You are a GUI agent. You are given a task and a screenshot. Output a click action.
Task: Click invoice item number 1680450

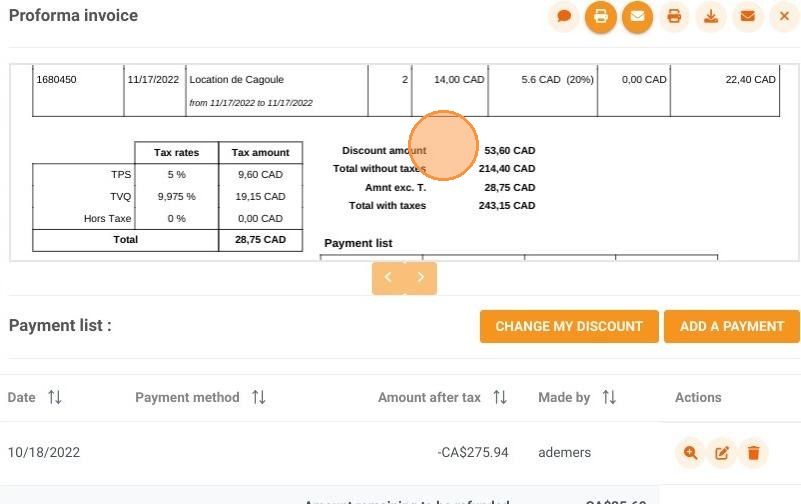click(x=56, y=80)
